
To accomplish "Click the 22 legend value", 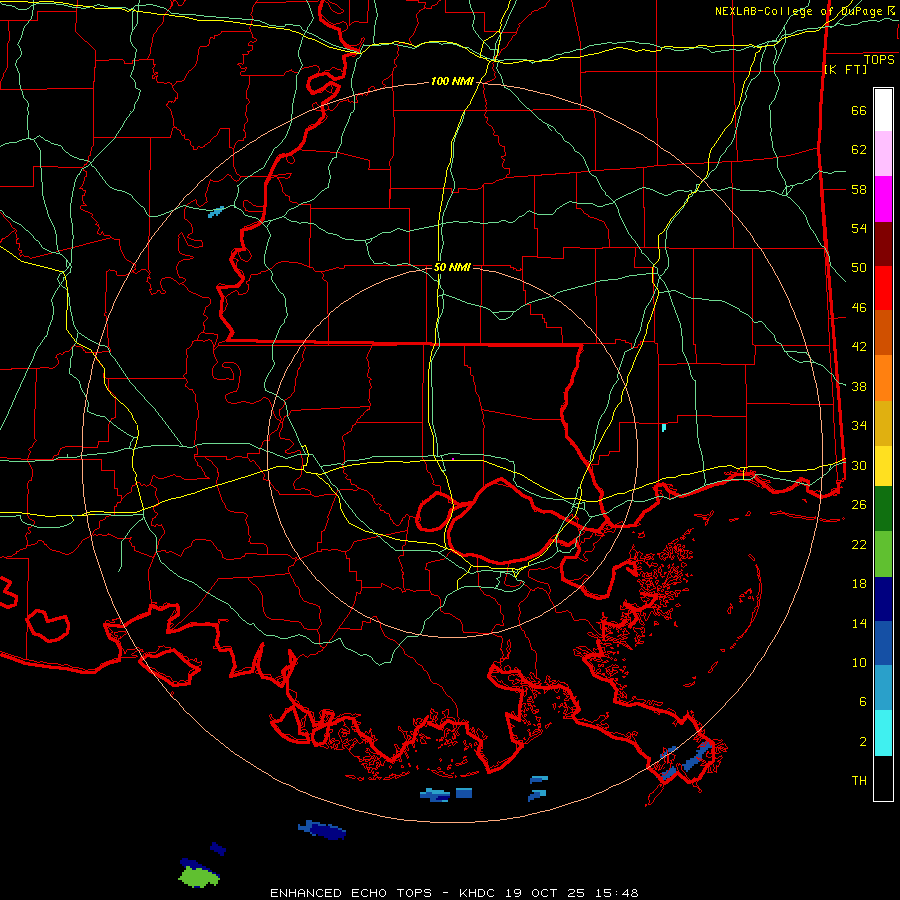I will coord(859,544).
